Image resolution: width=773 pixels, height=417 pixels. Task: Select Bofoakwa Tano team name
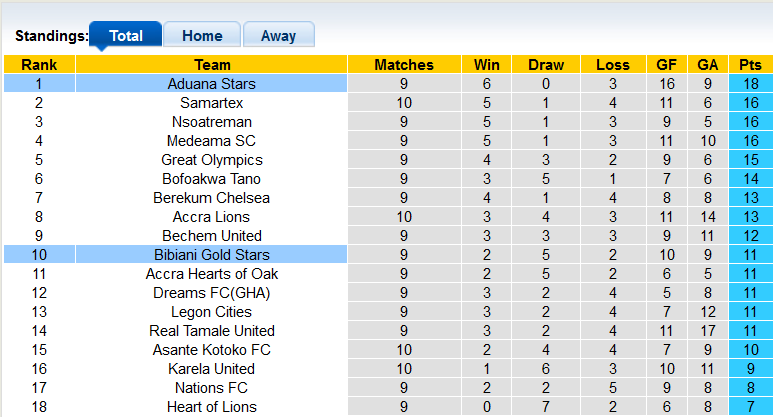click(x=212, y=179)
